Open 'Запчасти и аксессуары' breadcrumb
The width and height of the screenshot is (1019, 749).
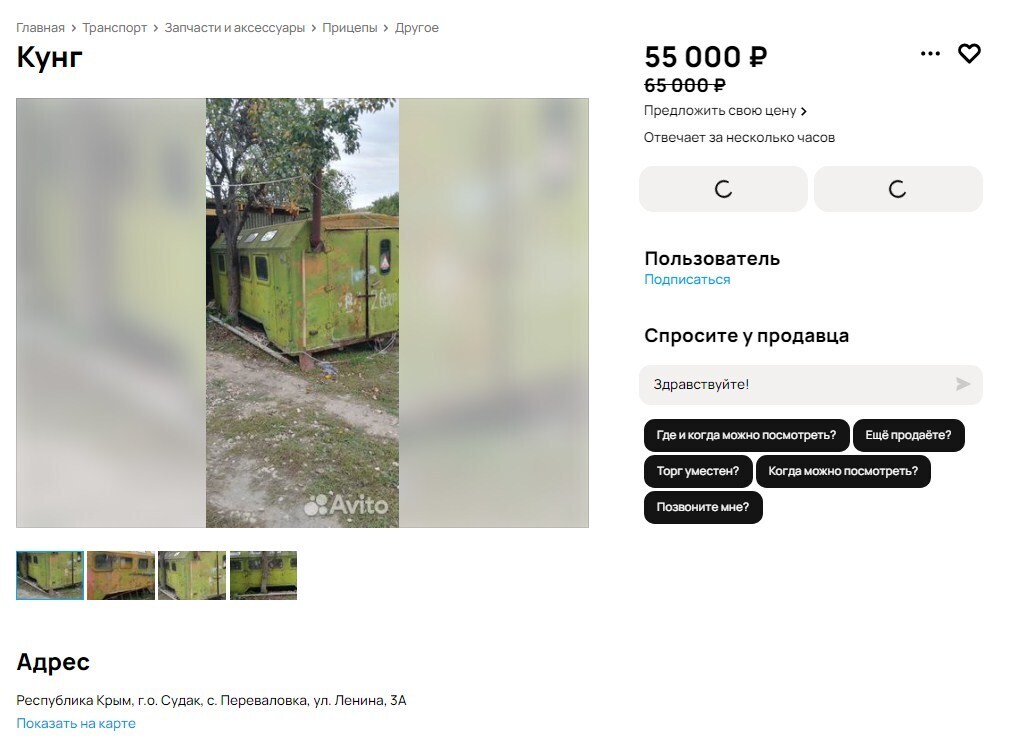click(x=235, y=28)
